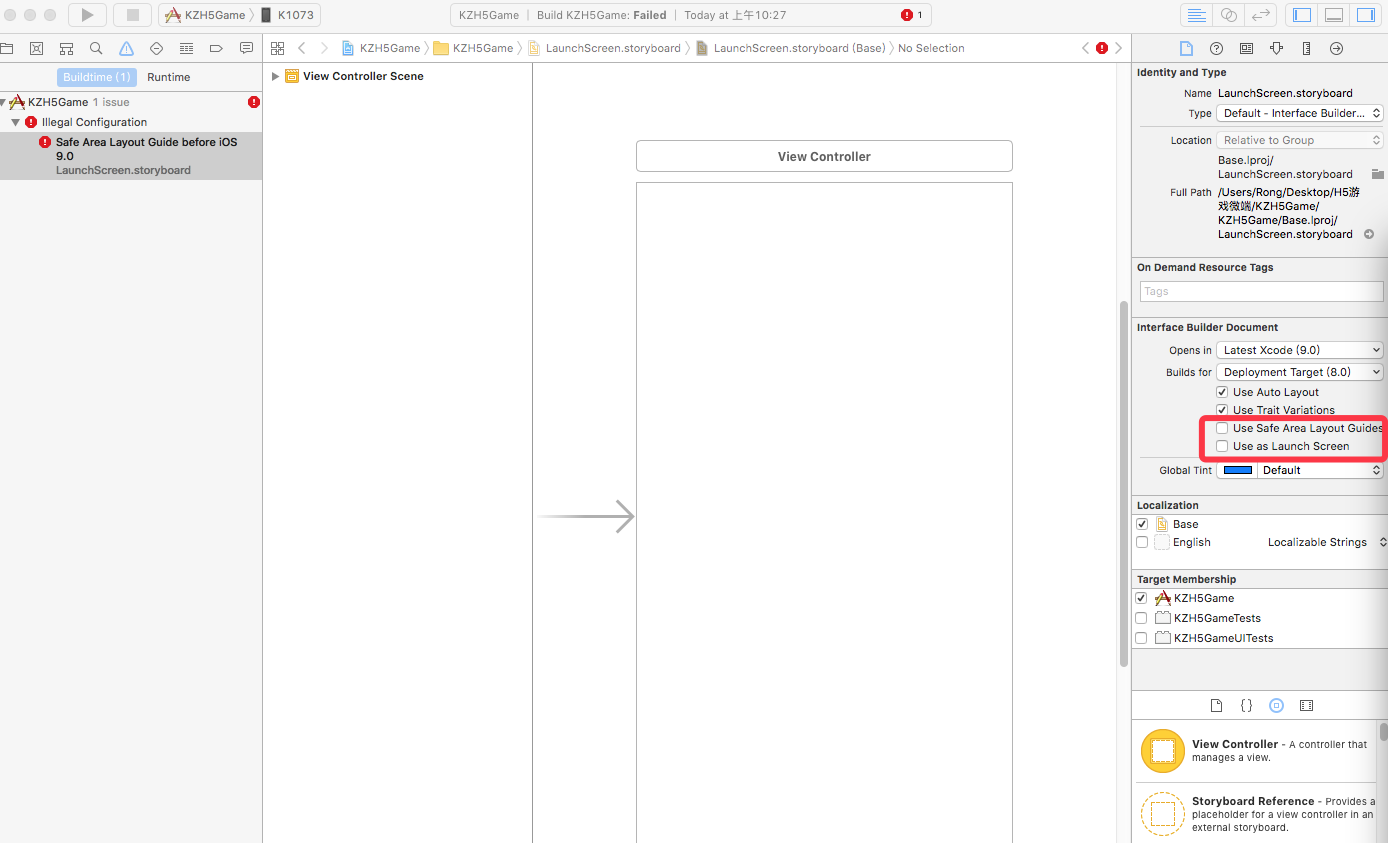Show the connections inspector arrow icon
Screen dimensions: 1388x843
[1336, 48]
